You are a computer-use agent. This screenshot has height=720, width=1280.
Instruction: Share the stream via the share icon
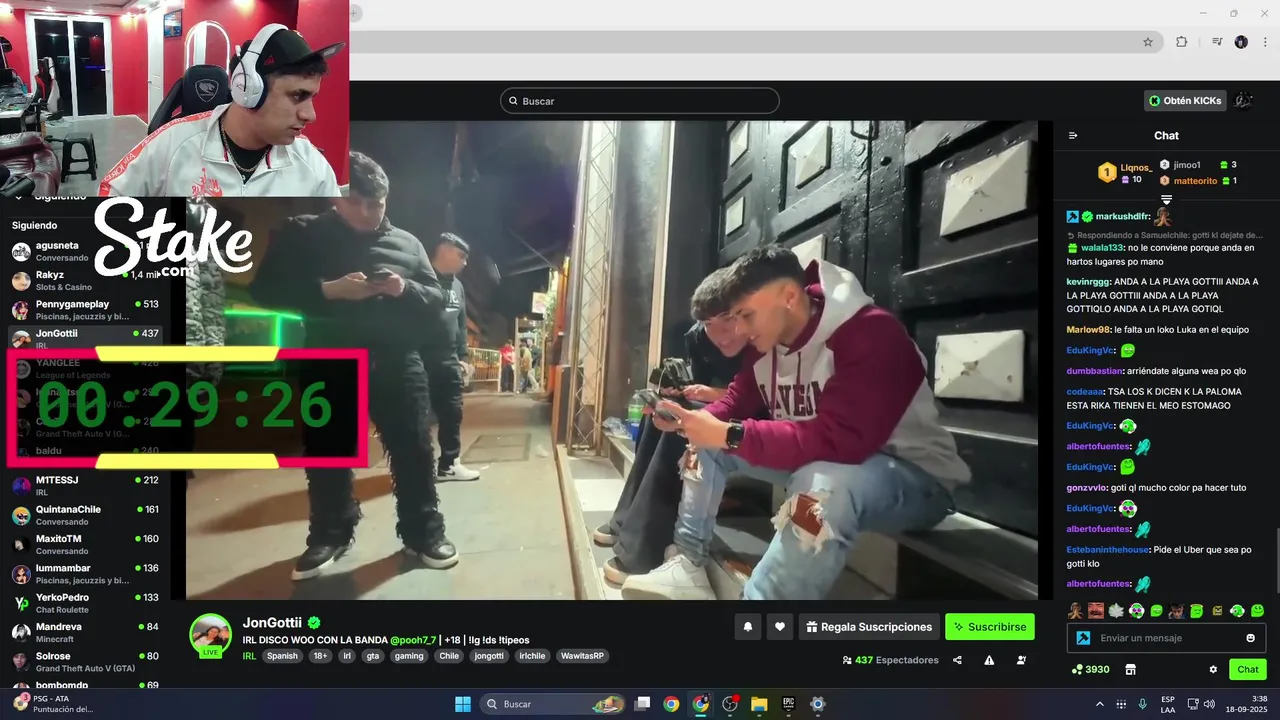(958, 660)
